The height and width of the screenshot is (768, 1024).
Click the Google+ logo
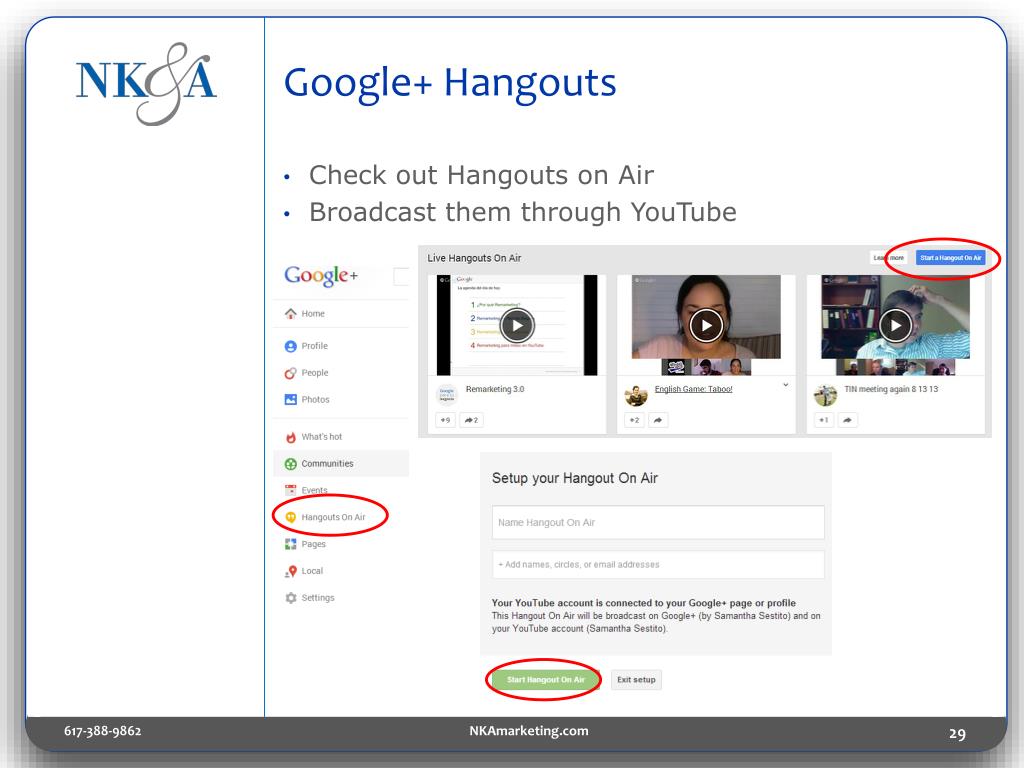[321, 276]
